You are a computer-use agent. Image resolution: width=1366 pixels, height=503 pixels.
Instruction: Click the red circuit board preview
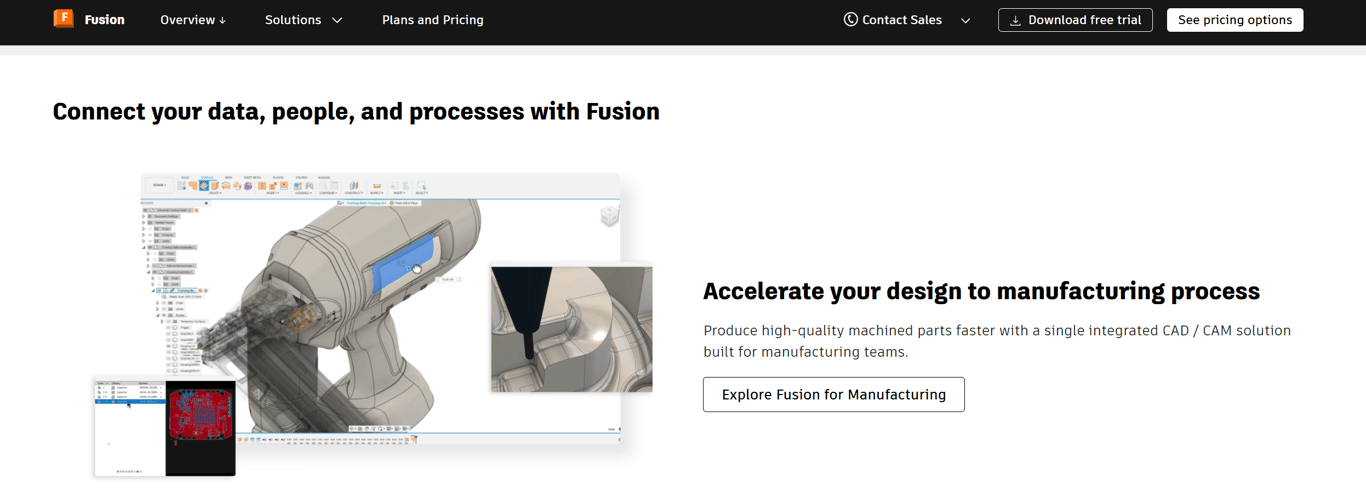coord(201,415)
